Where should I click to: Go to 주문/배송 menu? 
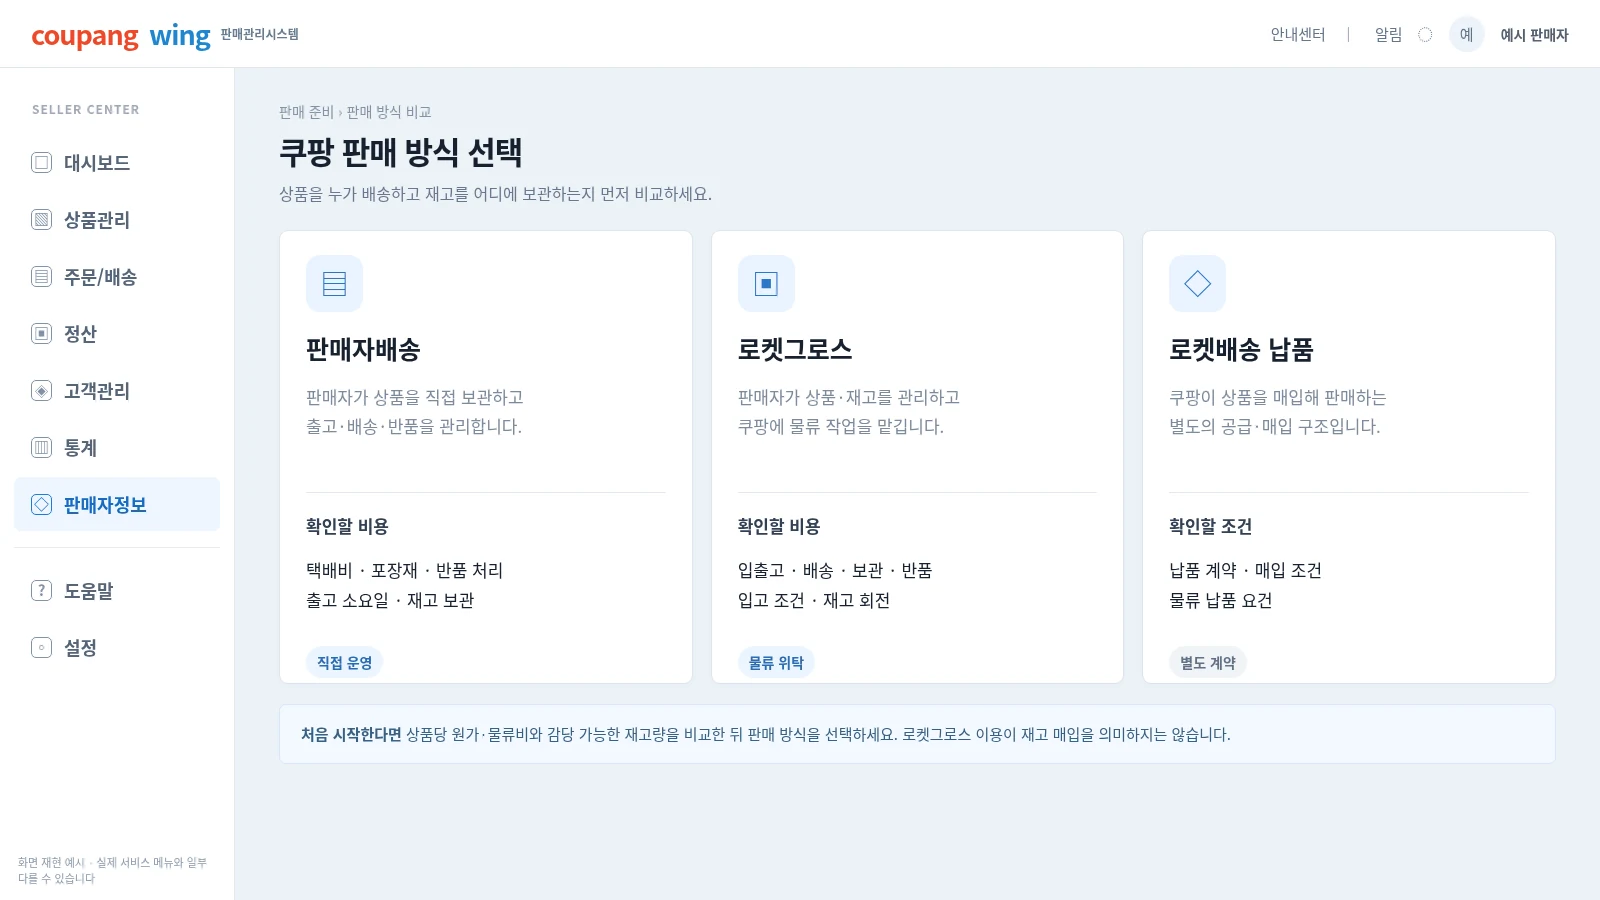click(x=117, y=276)
